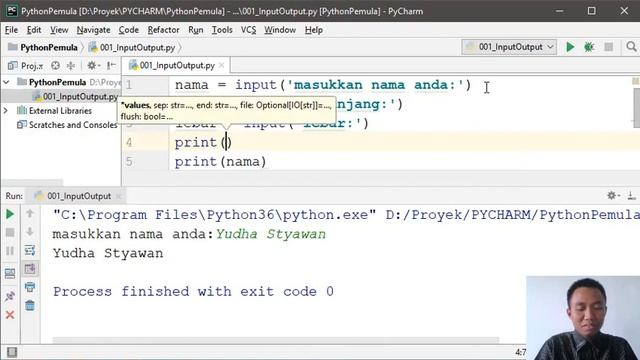This screenshot has width=640, height=360.
Task: Open the Help menu
Action: [x=313, y=30]
